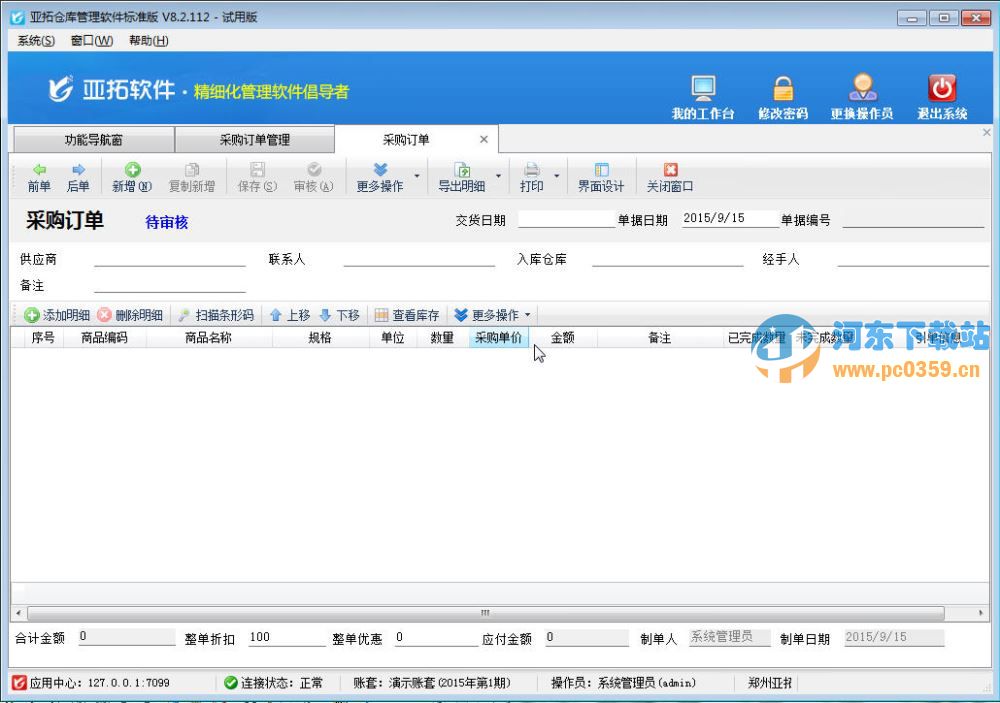Image resolution: width=1000 pixels, height=703 pixels.
Task: Click inside the 供应商 input field
Action: click(x=168, y=260)
